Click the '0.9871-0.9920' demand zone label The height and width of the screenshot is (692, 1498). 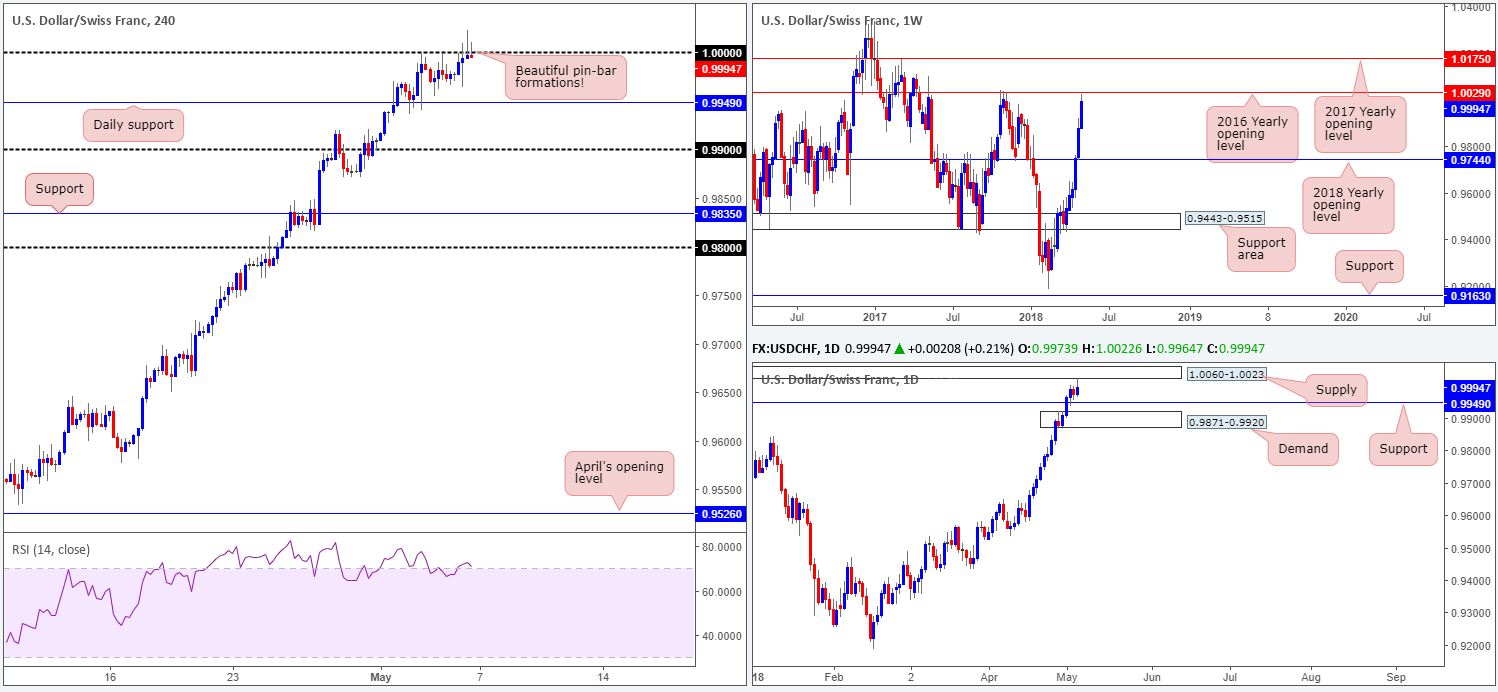[x=1226, y=422]
